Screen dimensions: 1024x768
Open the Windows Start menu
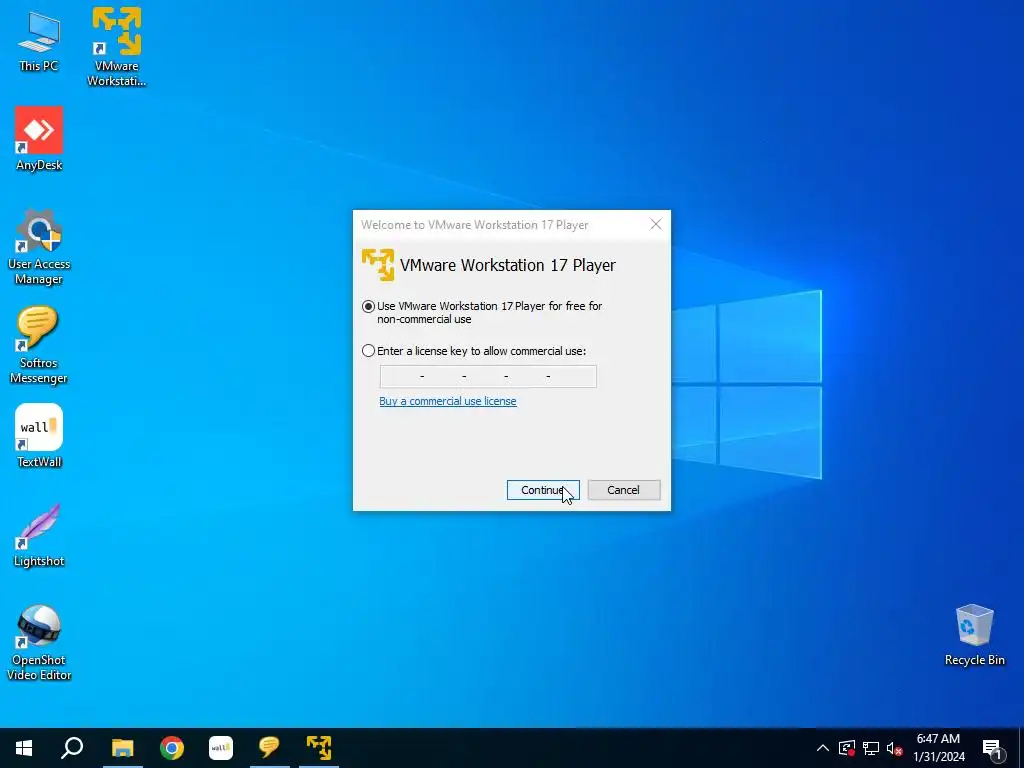pyautogui.click(x=24, y=748)
